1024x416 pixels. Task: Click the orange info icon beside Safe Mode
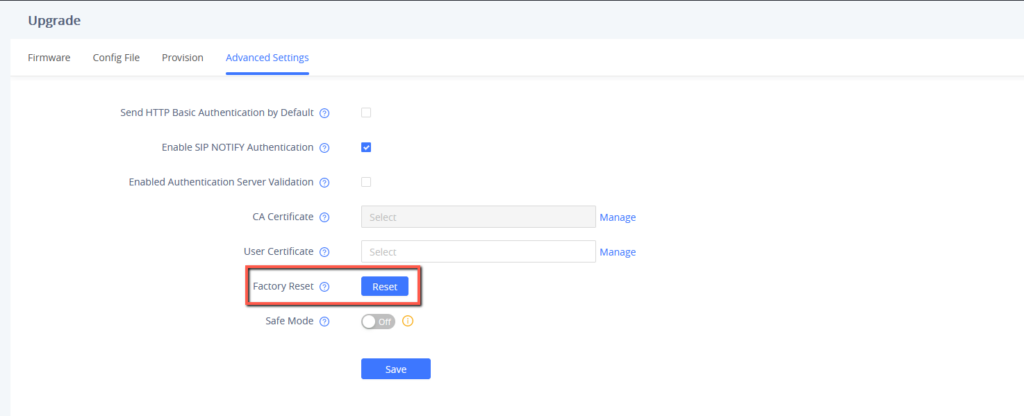(408, 321)
